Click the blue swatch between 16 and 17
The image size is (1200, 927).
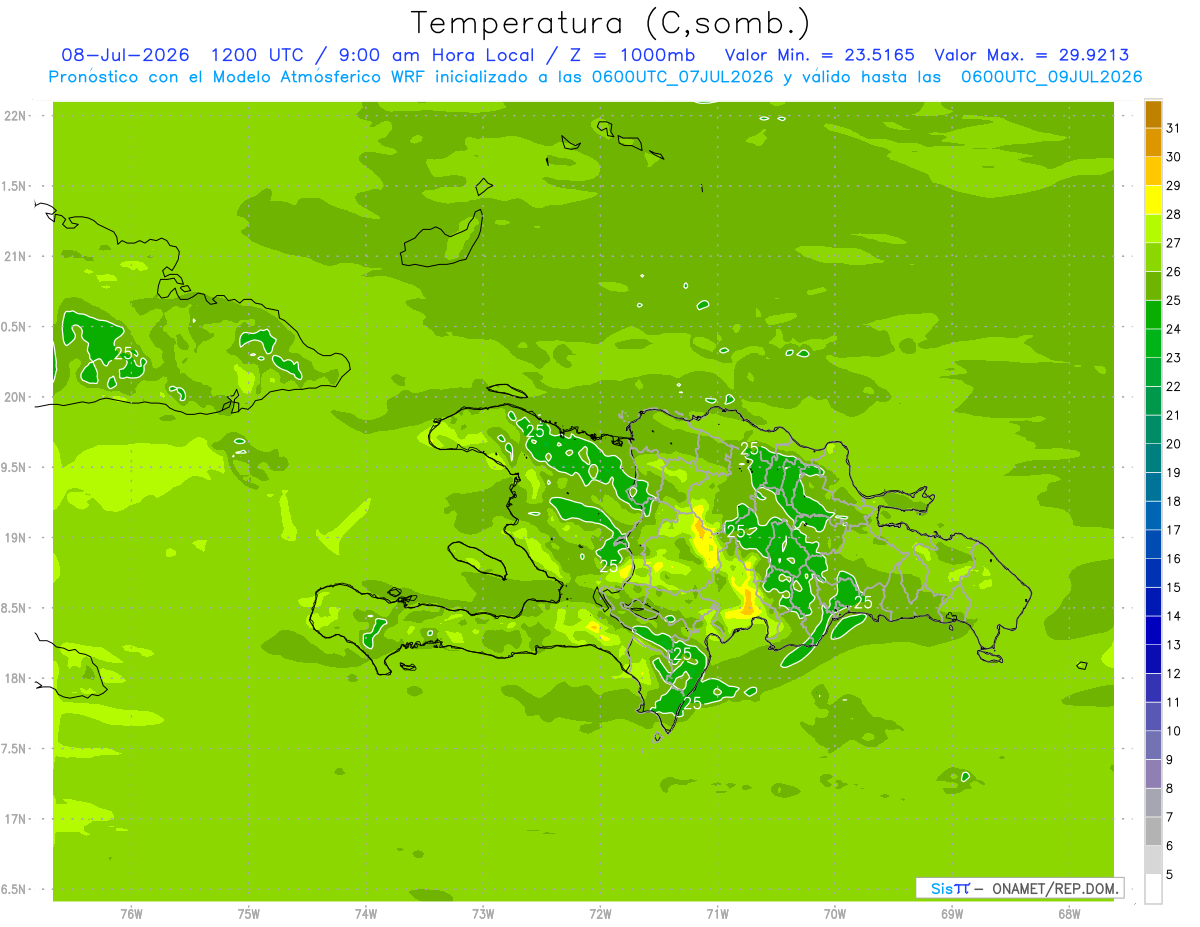coord(1153,544)
